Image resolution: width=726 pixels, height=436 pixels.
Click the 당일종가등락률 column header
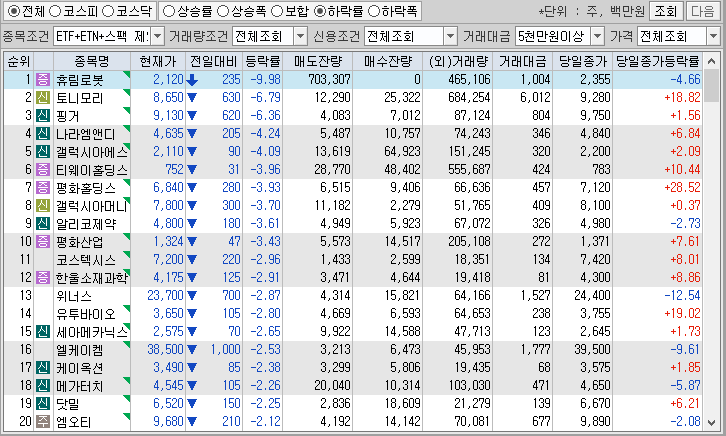pyautogui.click(x=657, y=61)
